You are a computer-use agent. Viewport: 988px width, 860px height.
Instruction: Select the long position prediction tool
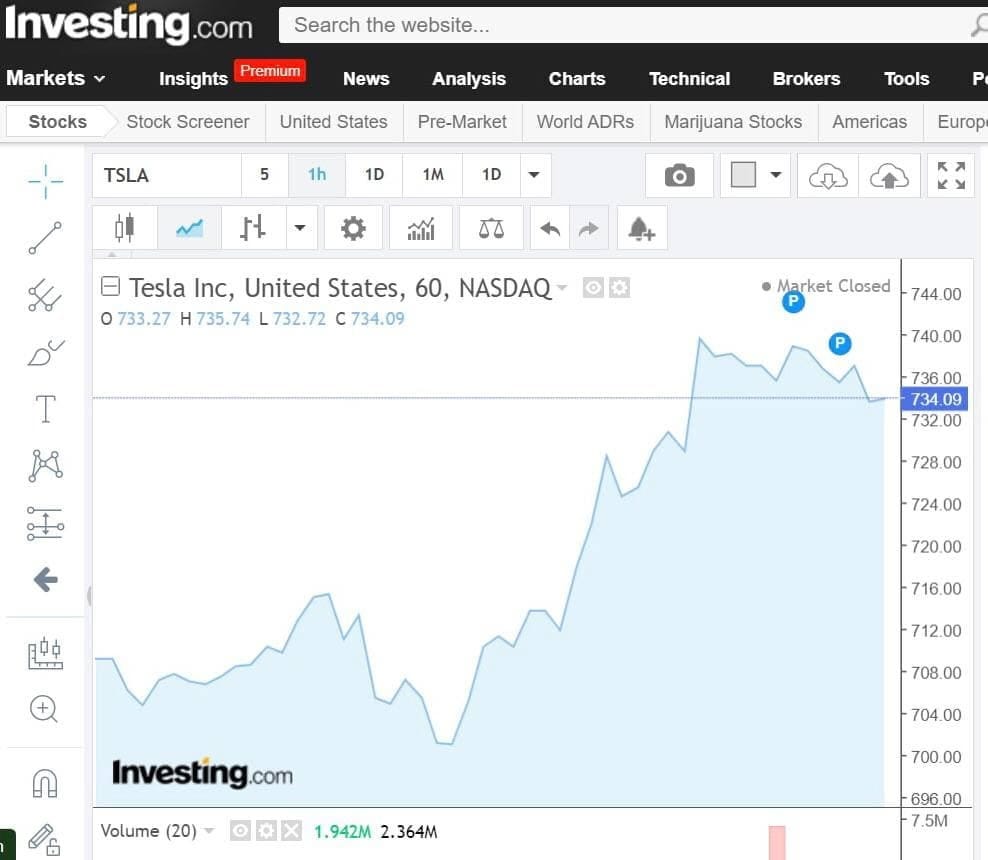pyautogui.click(x=45, y=524)
